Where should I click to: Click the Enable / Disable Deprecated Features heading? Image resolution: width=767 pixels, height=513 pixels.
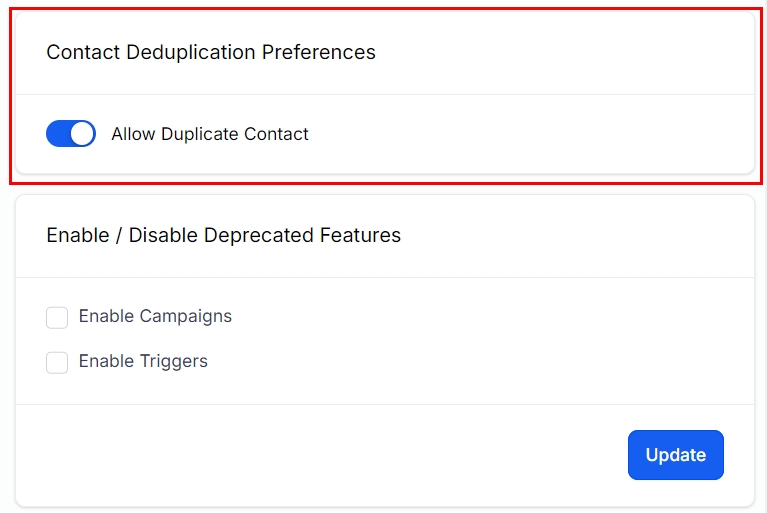[223, 235]
